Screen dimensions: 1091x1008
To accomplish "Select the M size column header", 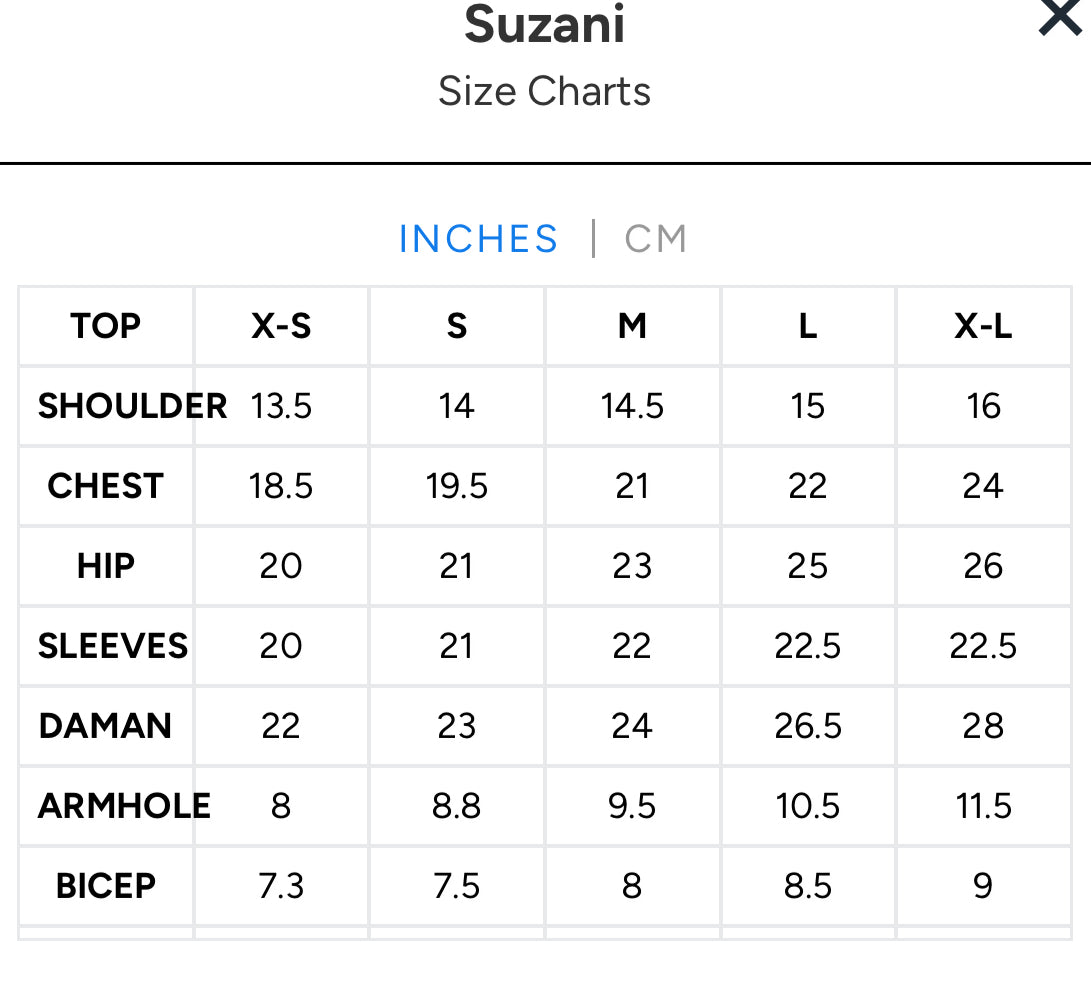I will pyautogui.click(x=632, y=326).
